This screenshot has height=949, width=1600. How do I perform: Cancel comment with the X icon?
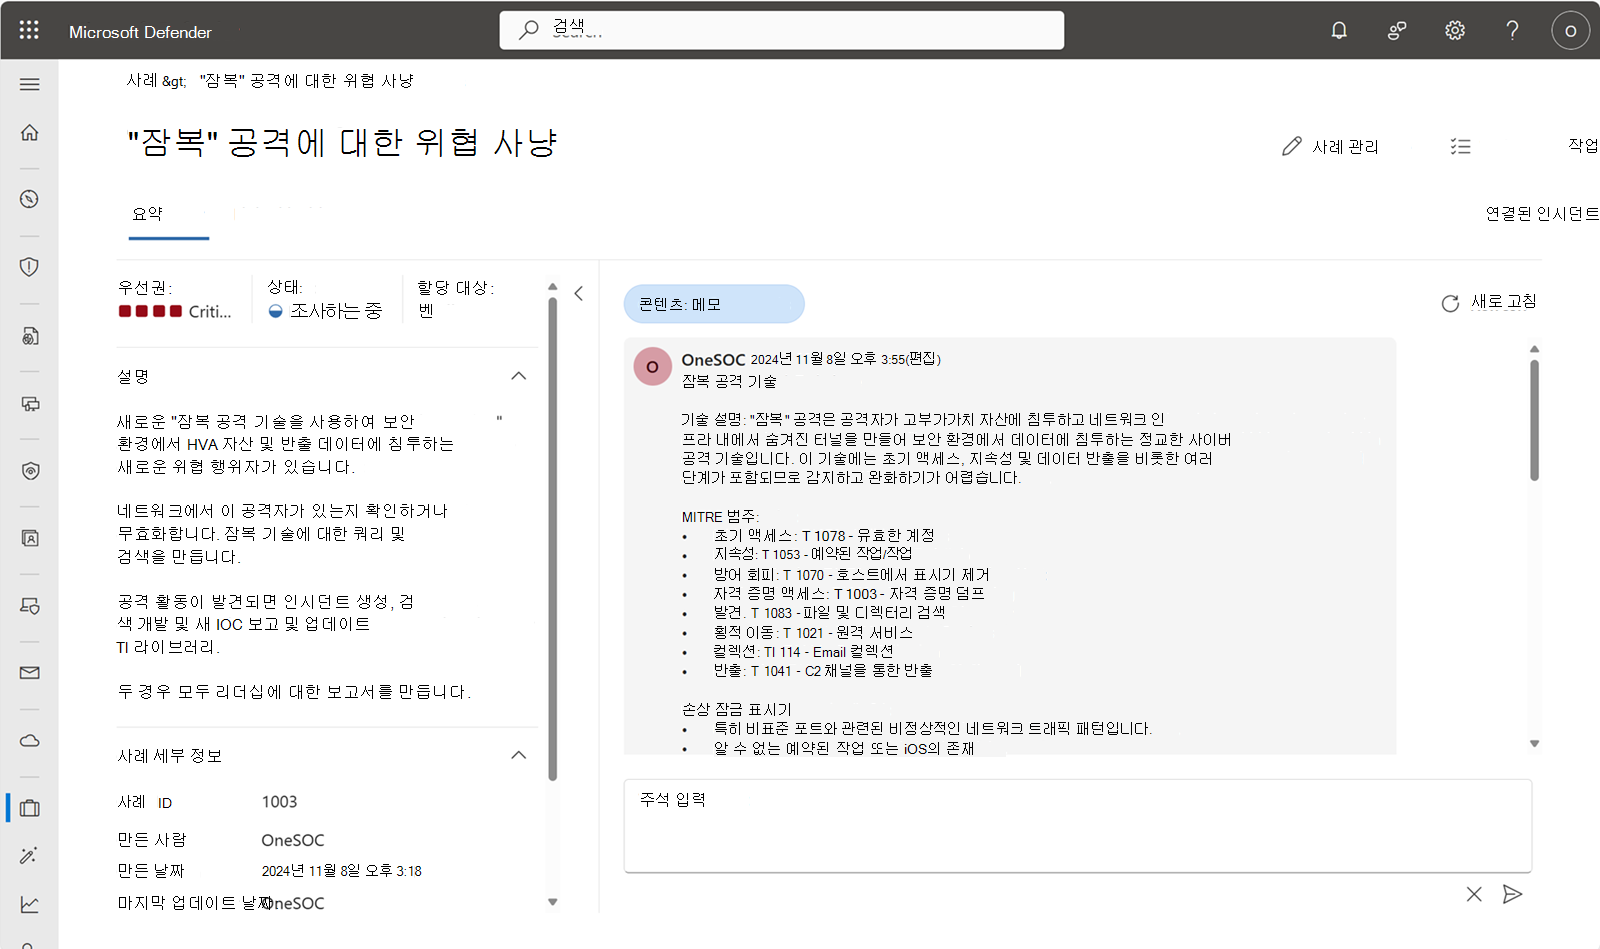(x=1474, y=894)
